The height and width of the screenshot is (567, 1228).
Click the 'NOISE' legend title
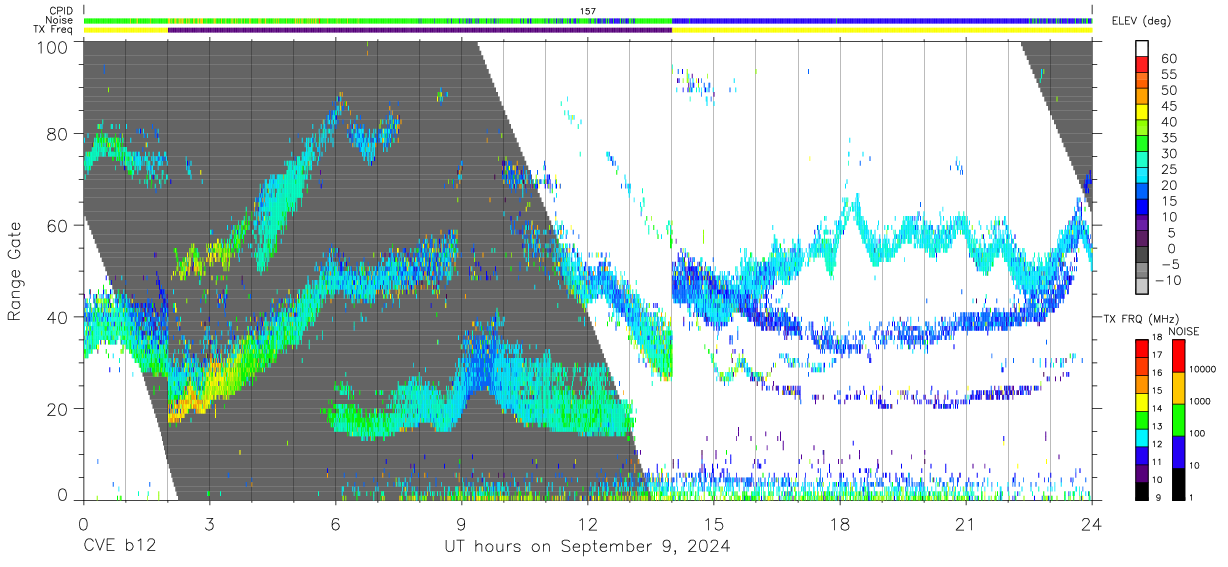pos(1183,331)
